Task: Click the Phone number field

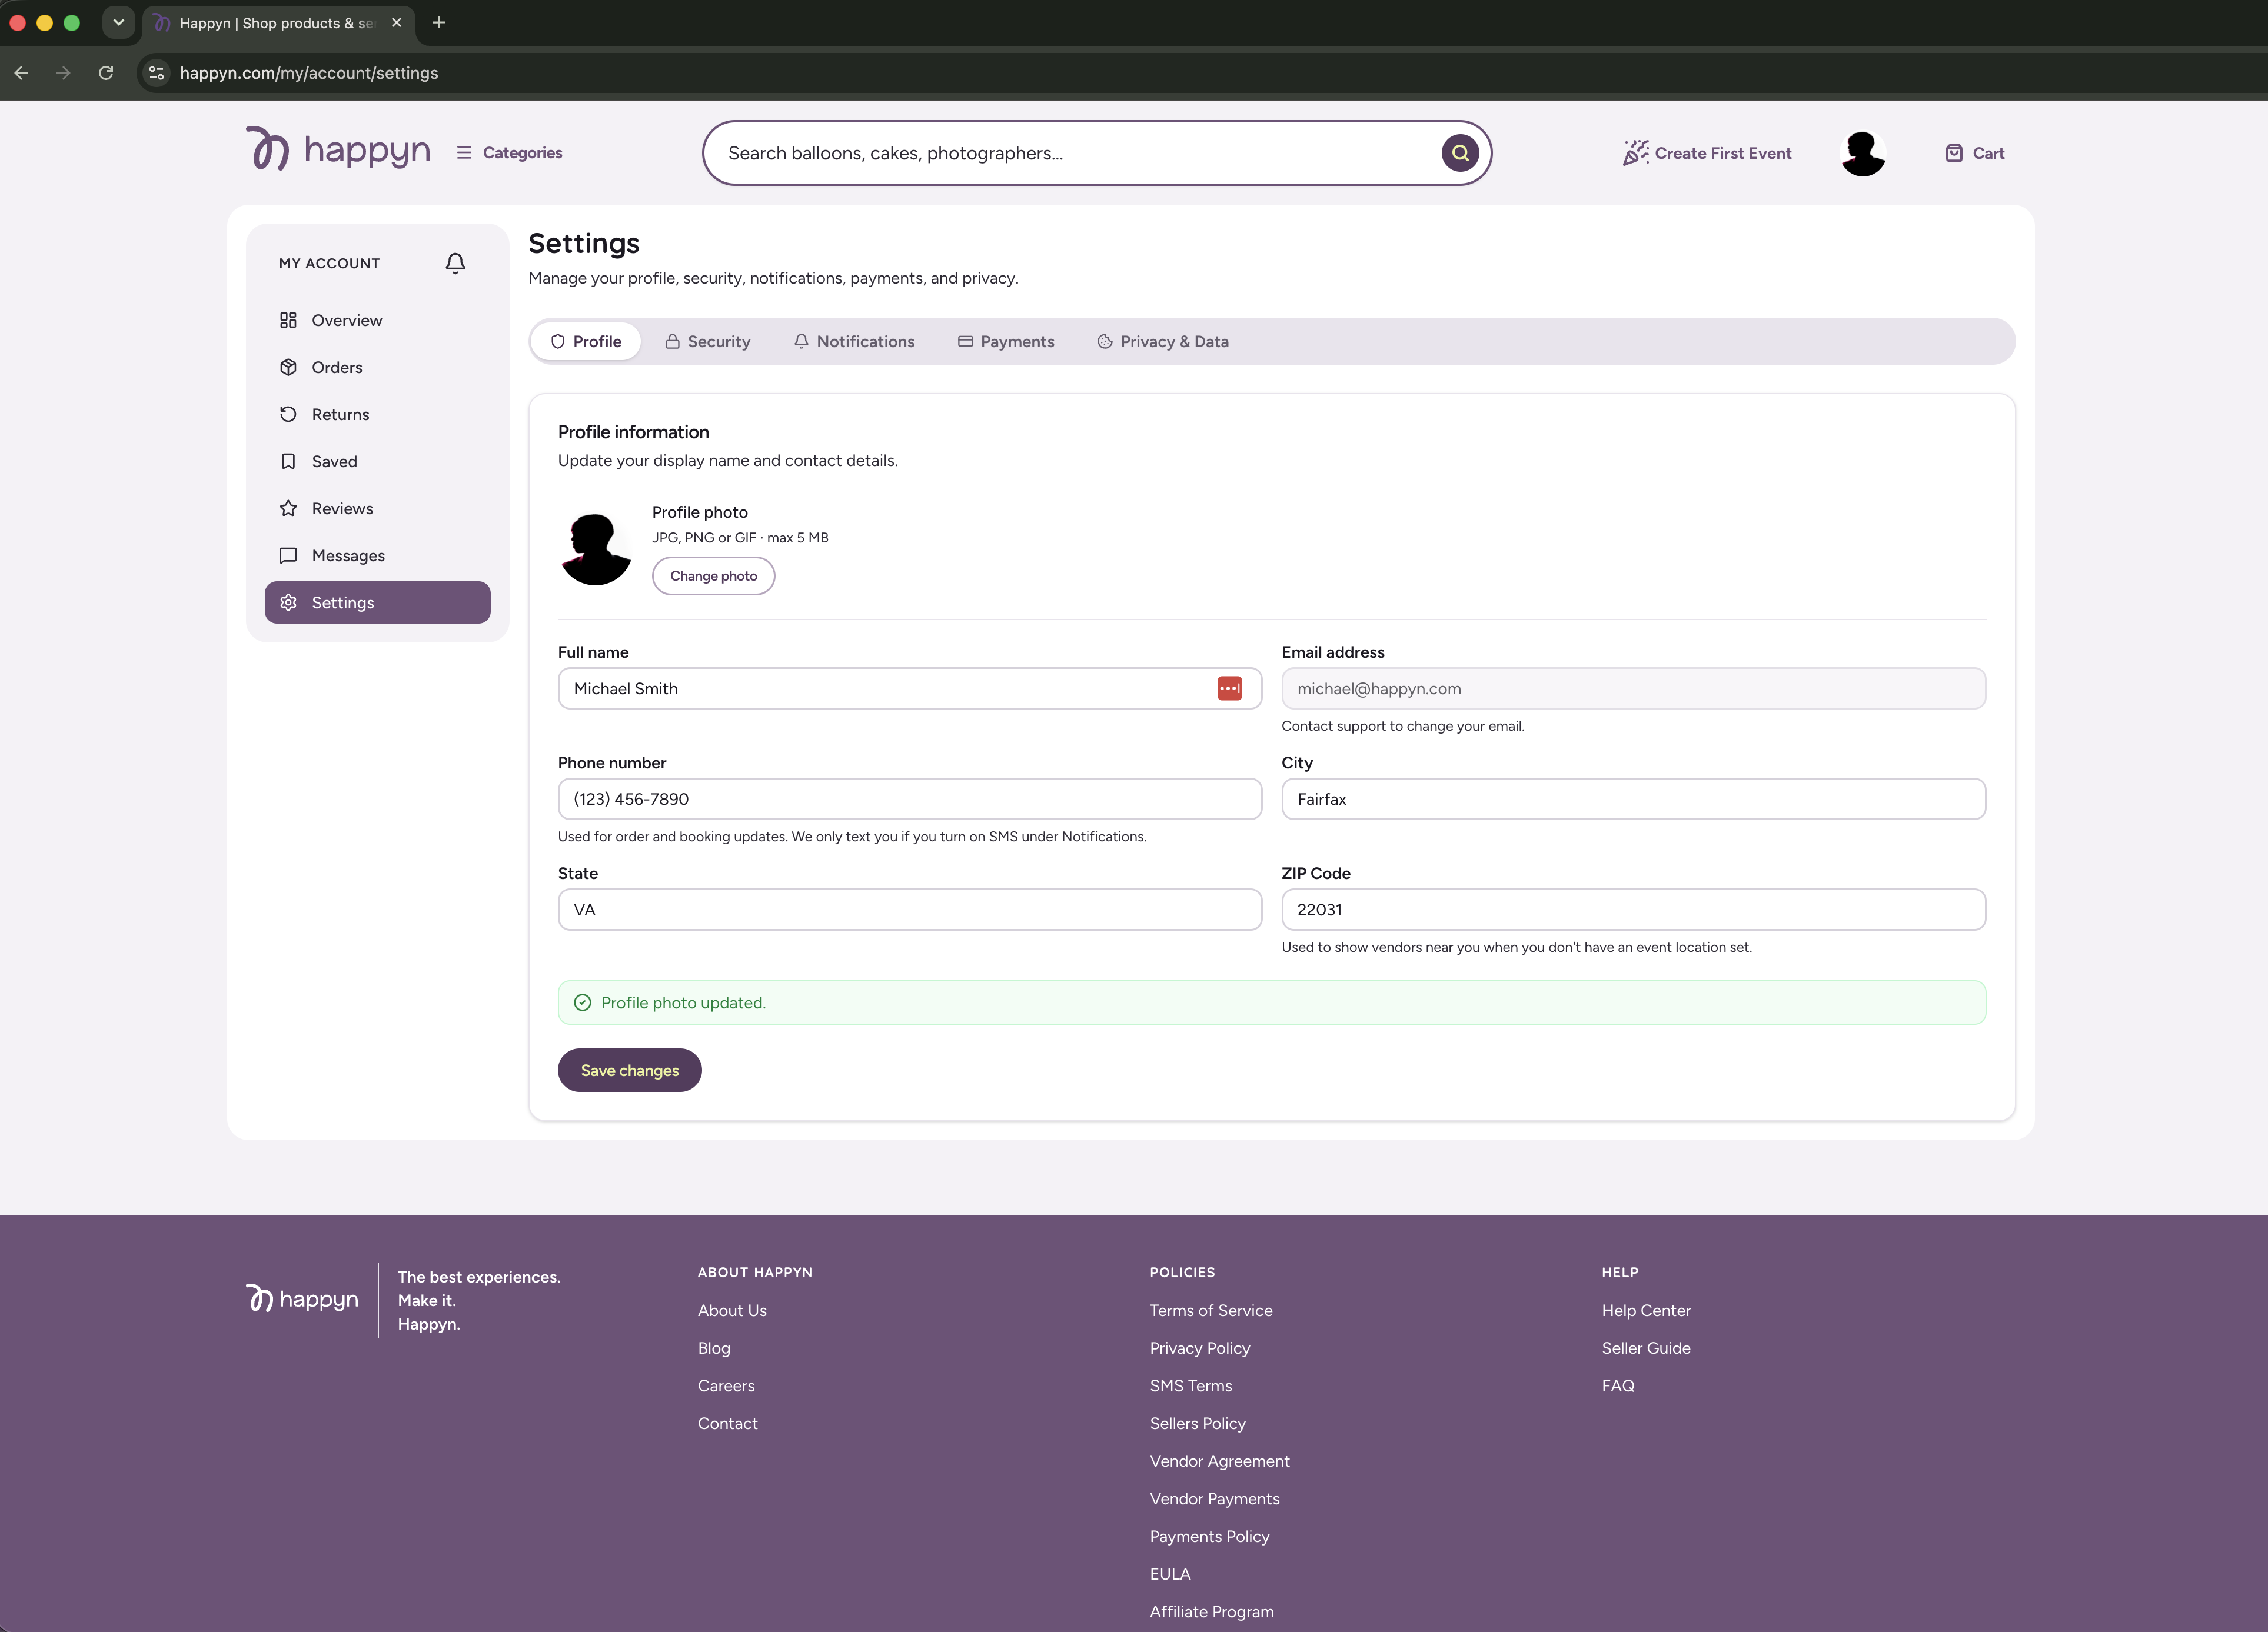Action: click(x=909, y=799)
